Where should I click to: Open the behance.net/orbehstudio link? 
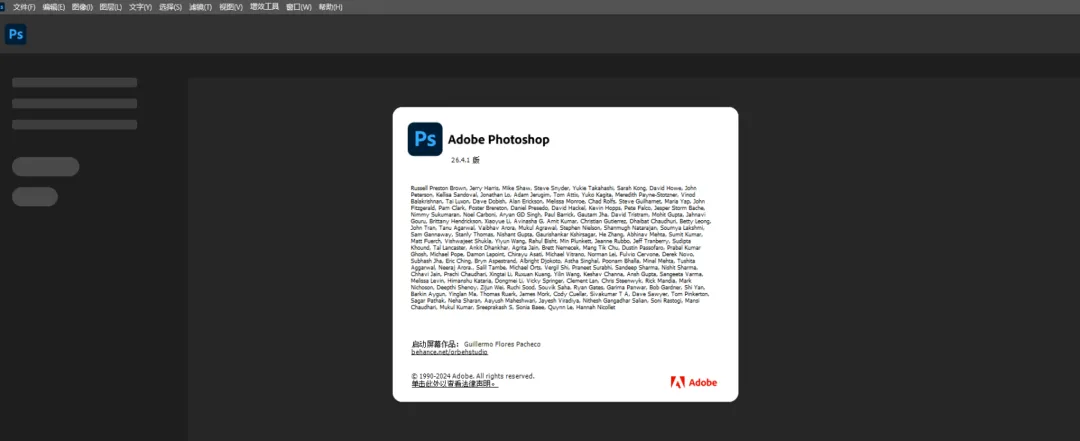pos(450,352)
